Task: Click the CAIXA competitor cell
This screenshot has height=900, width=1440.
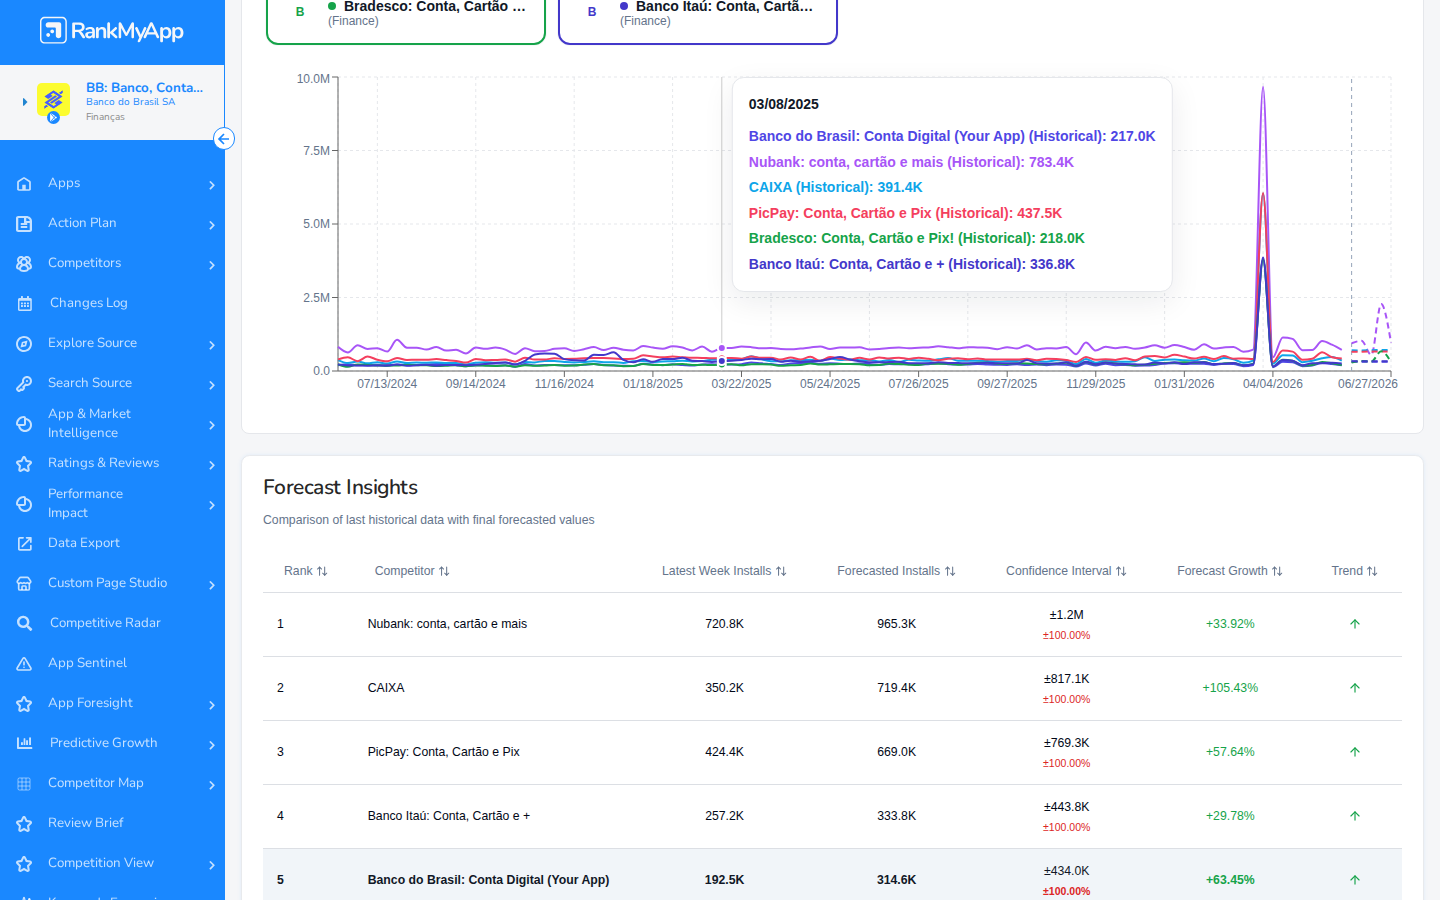Action: [x=386, y=688]
